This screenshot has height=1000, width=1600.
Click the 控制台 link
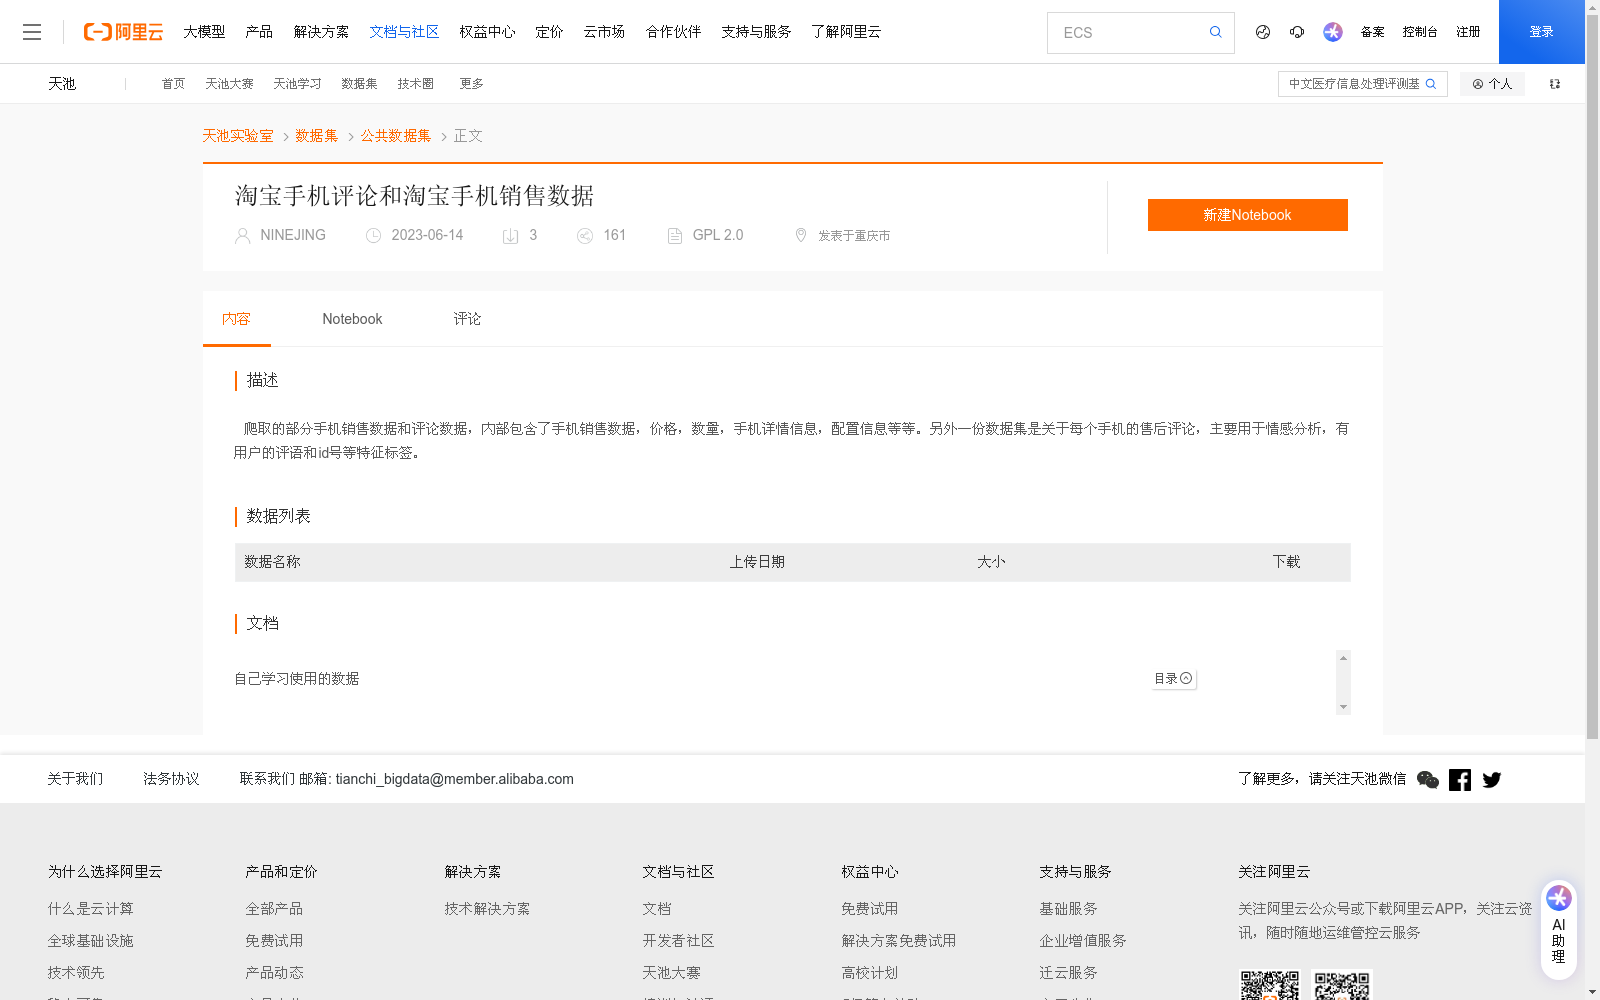coord(1420,32)
